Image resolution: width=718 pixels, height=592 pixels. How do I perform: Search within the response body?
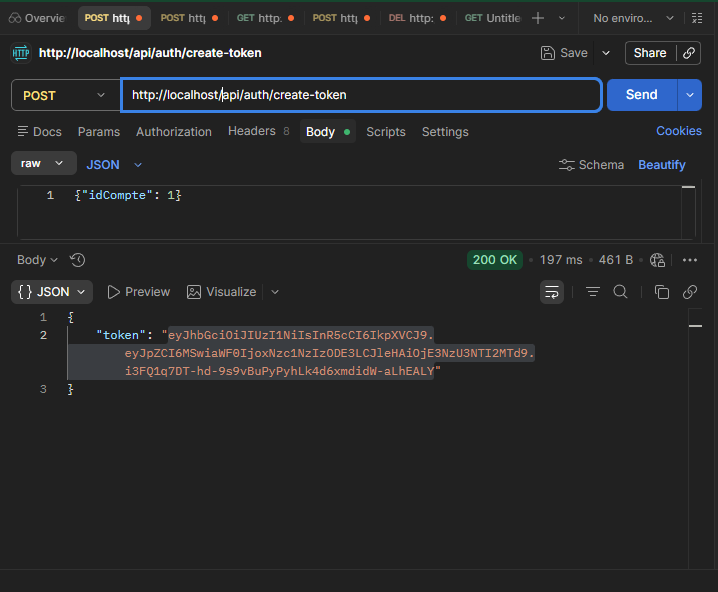tap(620, 292)
